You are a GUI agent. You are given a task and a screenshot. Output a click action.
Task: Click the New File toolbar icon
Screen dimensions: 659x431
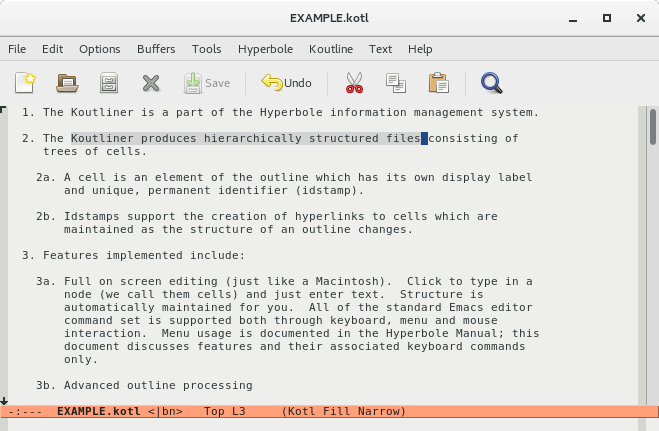pyautogui.click(x=25, y=83)
